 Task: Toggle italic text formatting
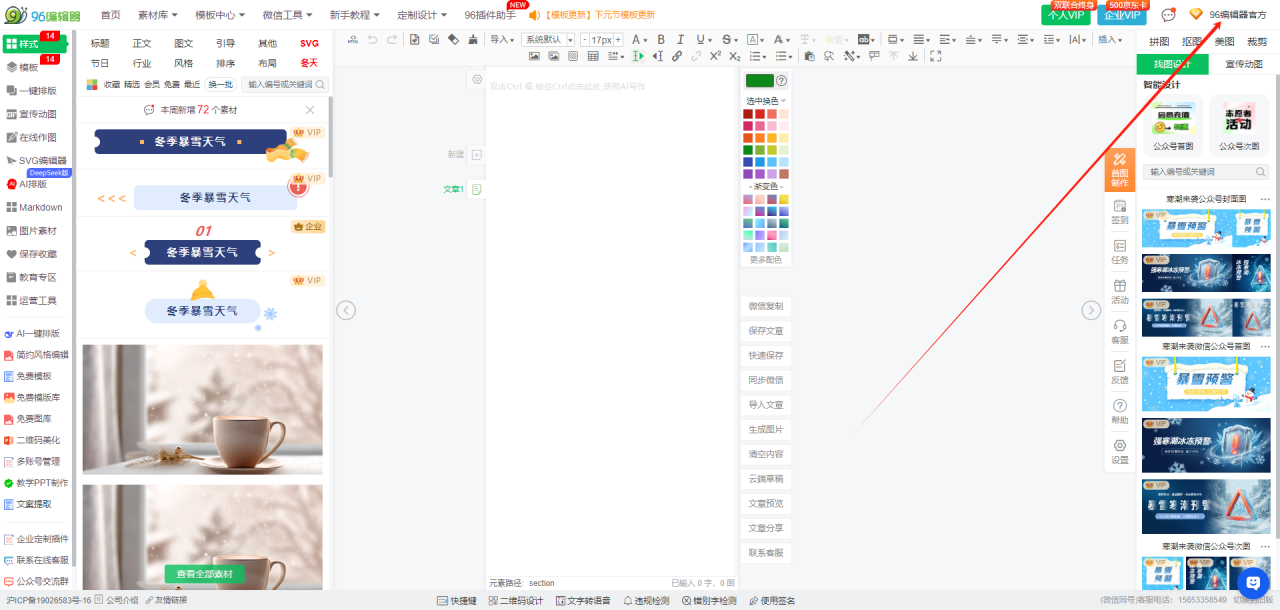click(678, 39)
